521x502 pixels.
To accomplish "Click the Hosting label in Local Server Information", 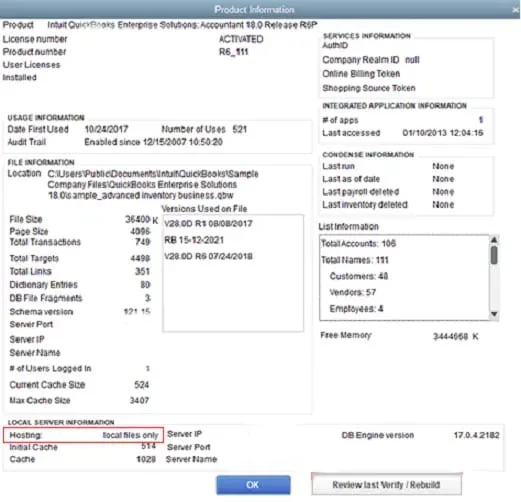I will coord(25,435).
